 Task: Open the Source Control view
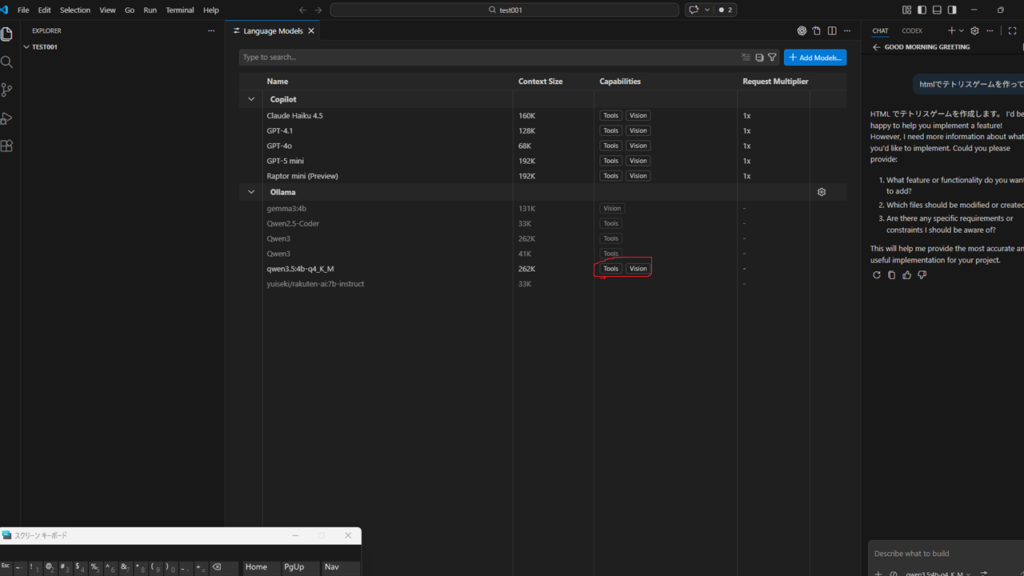click(x=7, y=90)
